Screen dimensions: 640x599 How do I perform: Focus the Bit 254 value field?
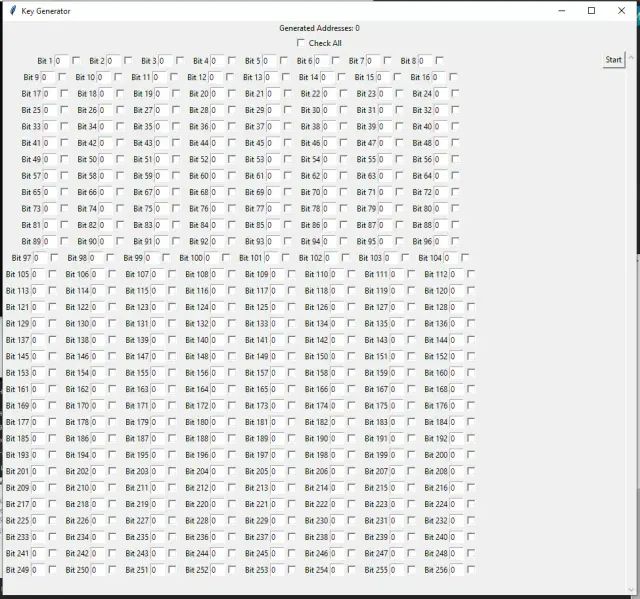tap(337, 570)
